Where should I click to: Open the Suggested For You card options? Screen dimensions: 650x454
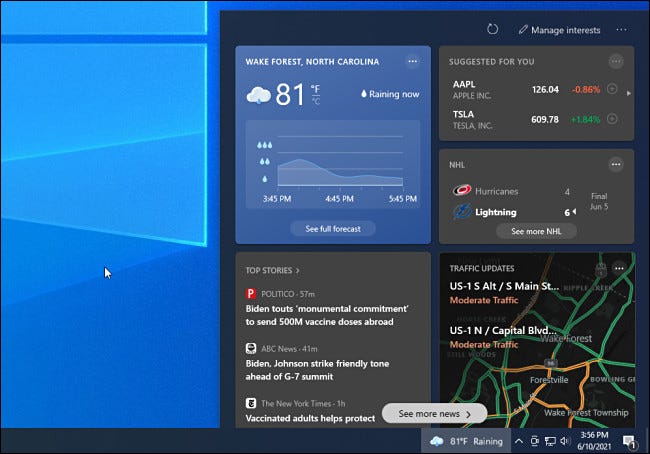(616, 61)
